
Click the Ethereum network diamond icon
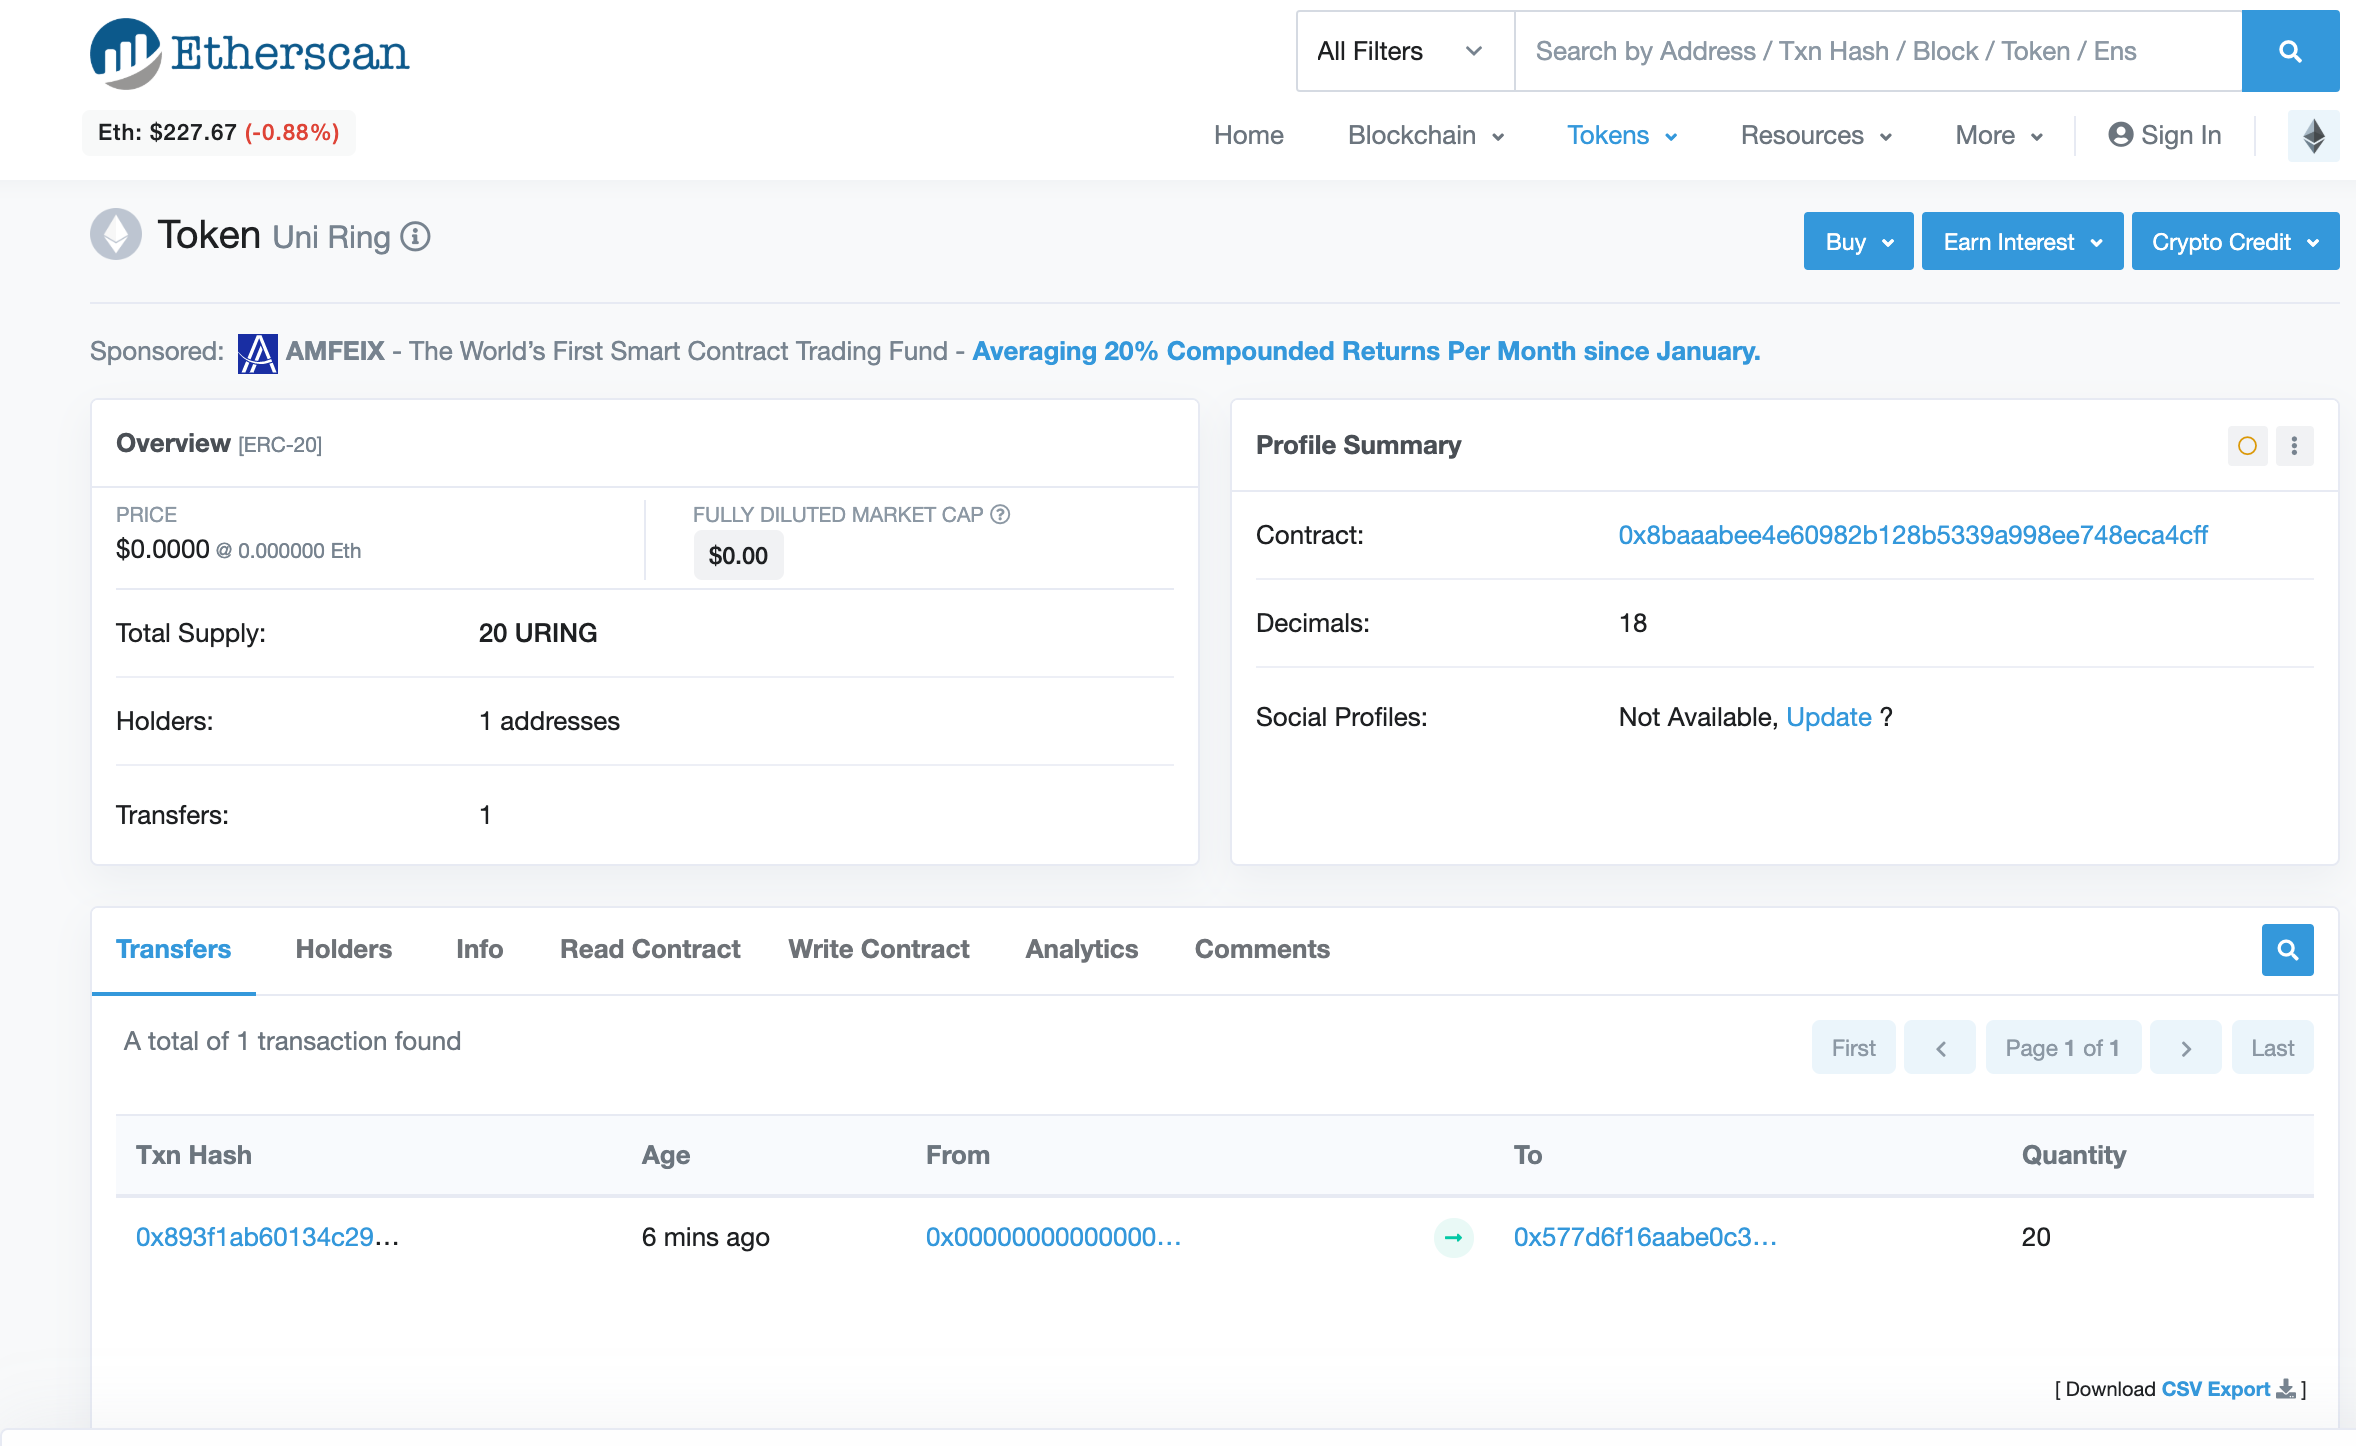pos(2313,135)
